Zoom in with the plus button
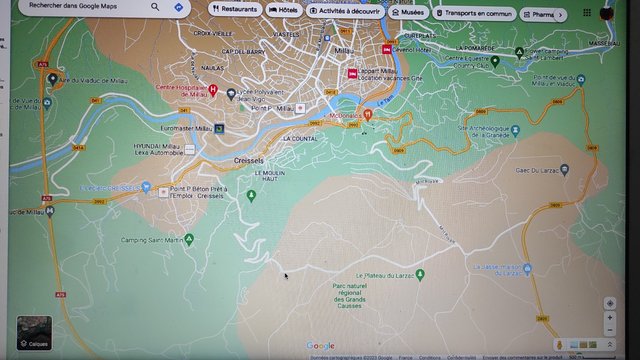Viewport: 640px width, 360px height. pos(610,318)
